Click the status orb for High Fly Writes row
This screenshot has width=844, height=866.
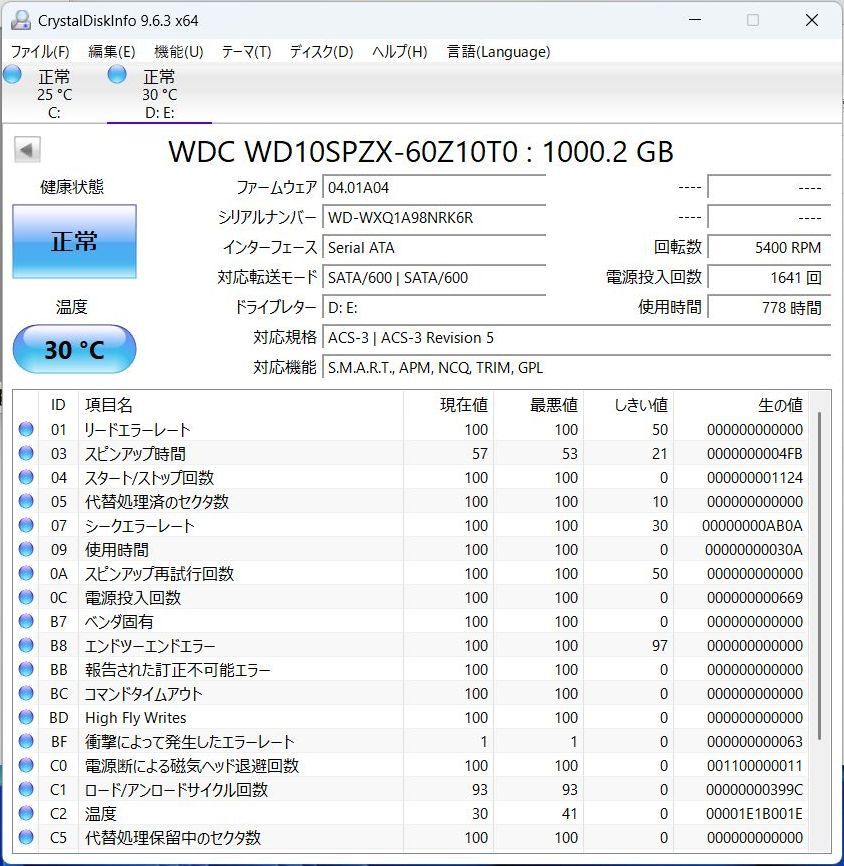pos(26,717)
